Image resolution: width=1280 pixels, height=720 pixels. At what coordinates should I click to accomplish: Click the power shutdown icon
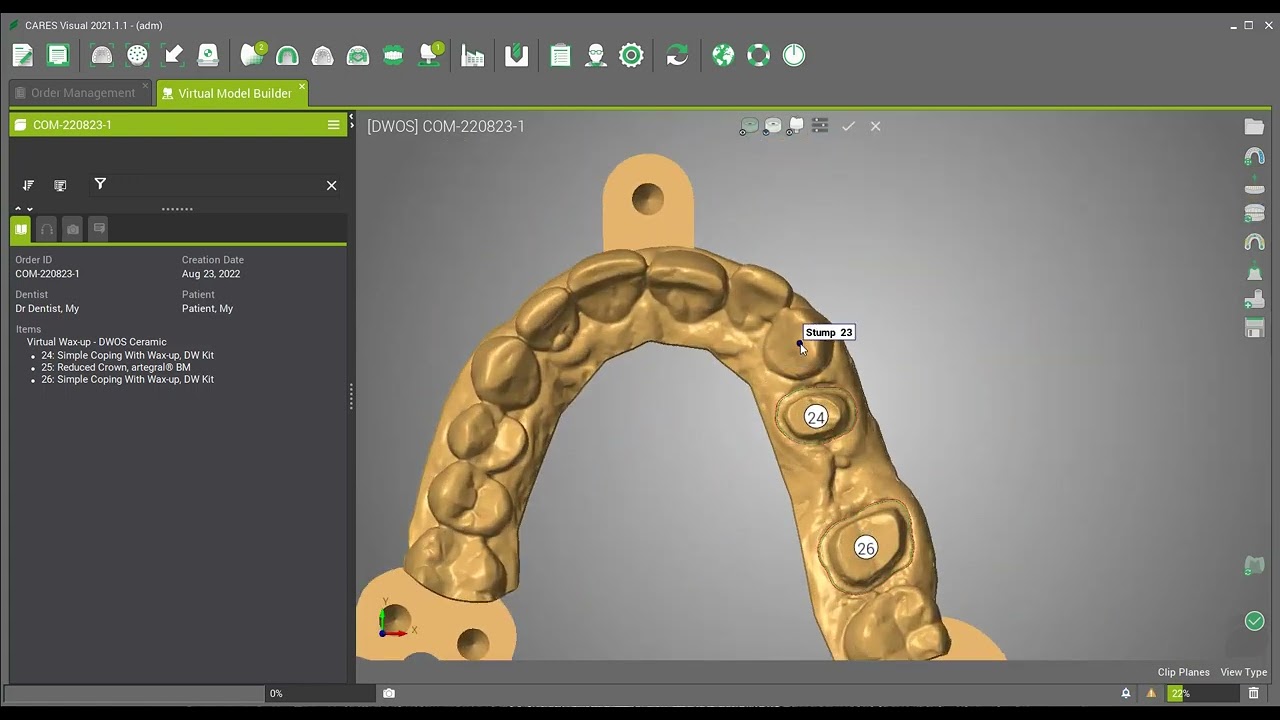click(794, 55)
